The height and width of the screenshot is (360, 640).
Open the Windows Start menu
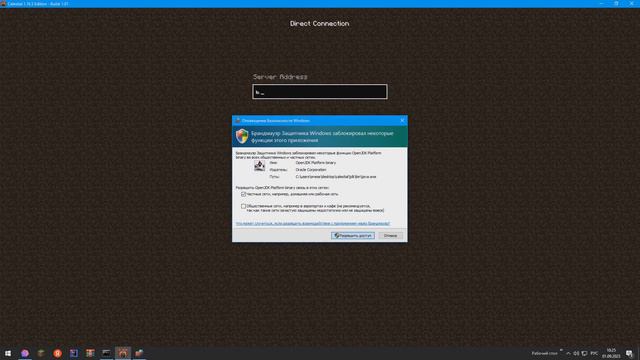[8, 353]
